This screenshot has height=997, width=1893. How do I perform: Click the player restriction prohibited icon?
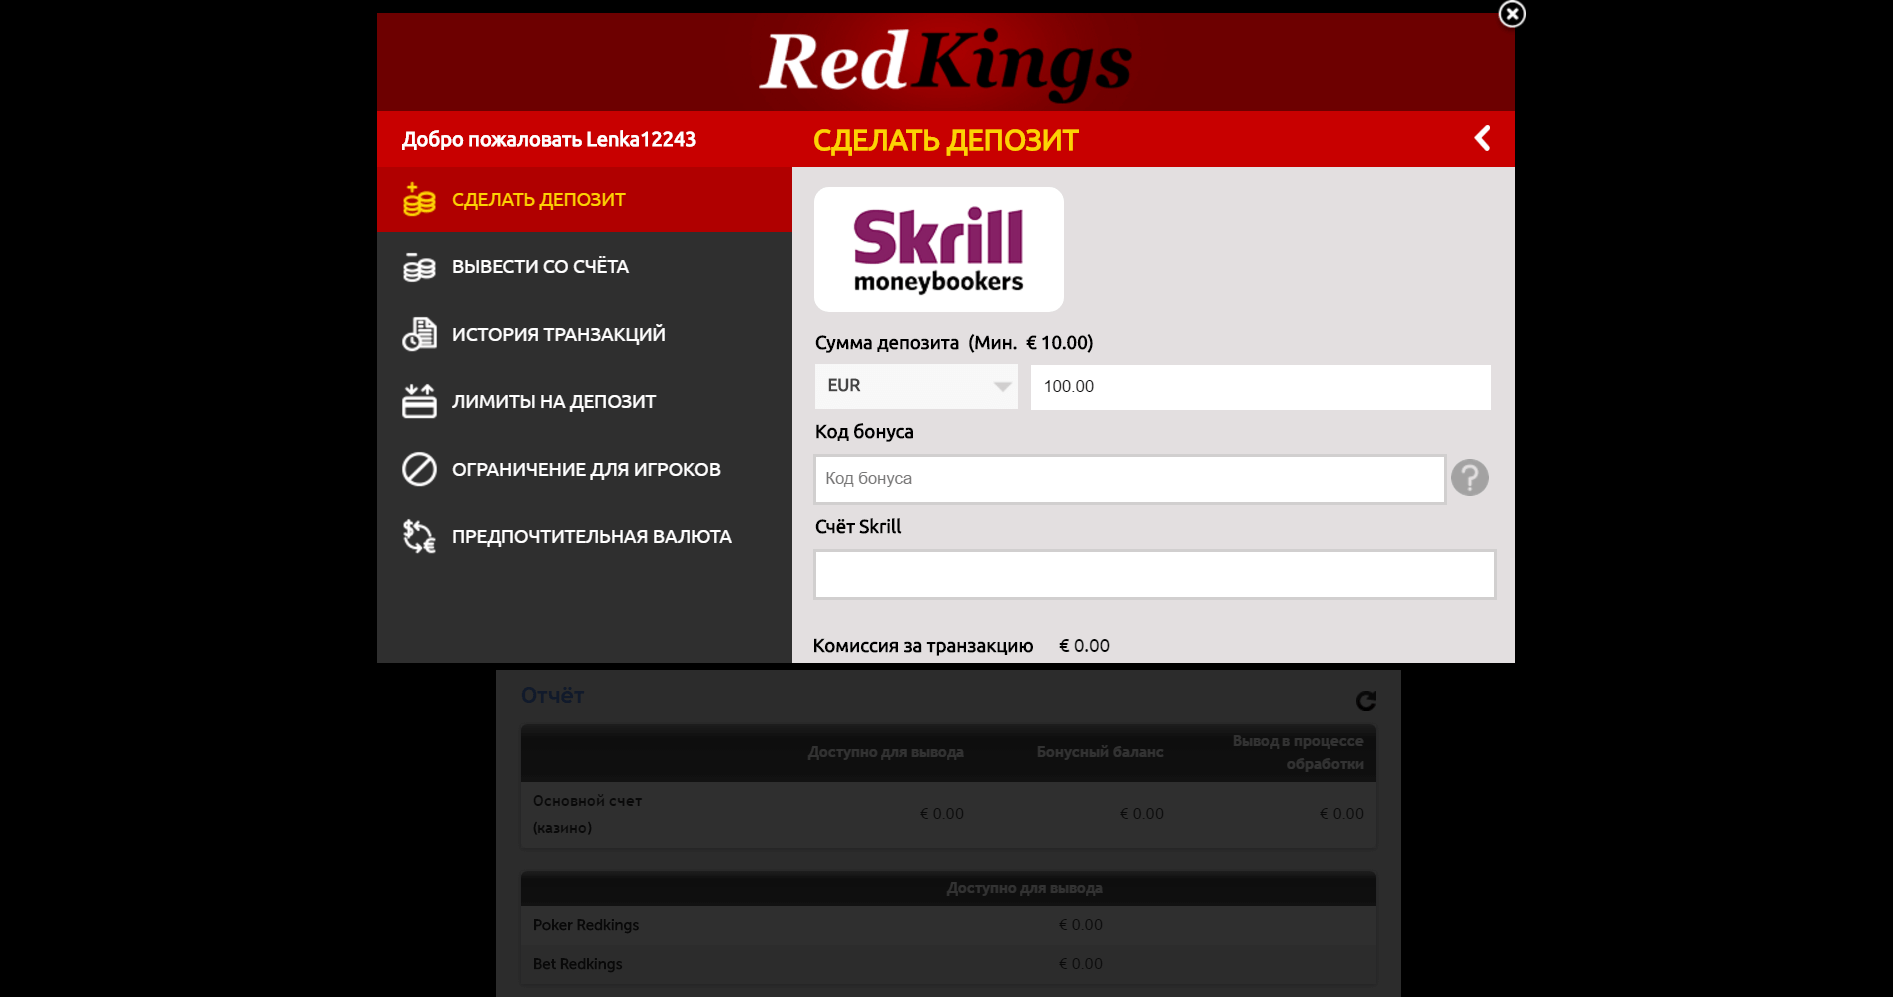tap(419, 469)
